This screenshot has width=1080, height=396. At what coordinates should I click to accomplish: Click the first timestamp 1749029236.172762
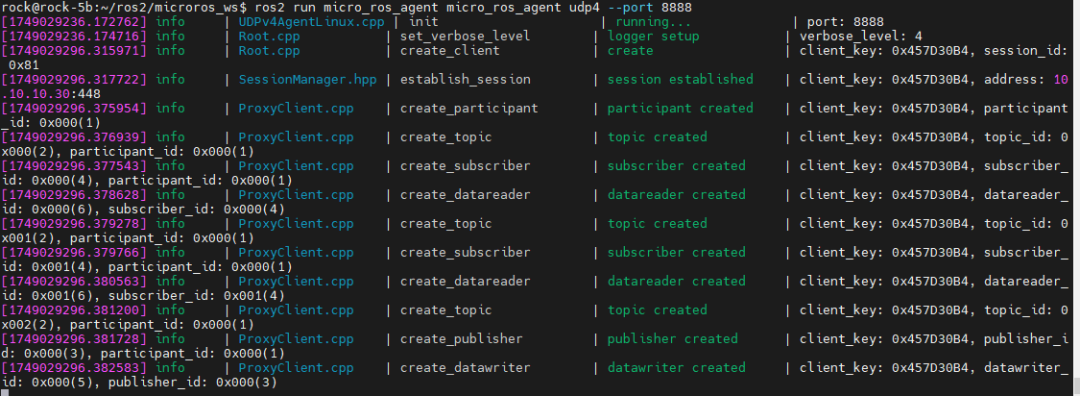tap(74, 21)
